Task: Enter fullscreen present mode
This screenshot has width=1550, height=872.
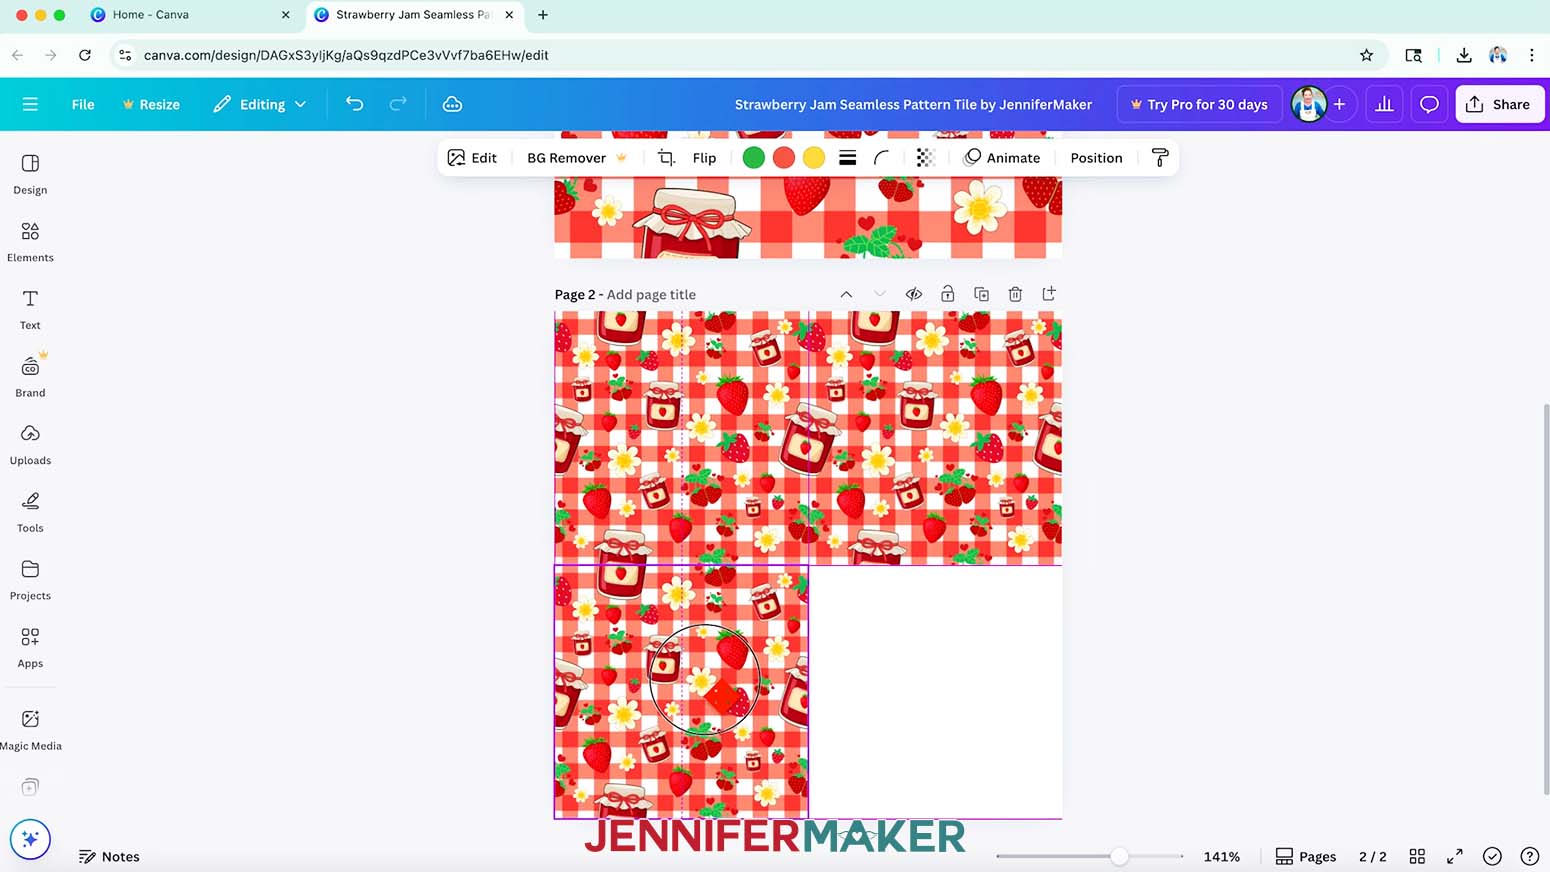Action: 1455,856
